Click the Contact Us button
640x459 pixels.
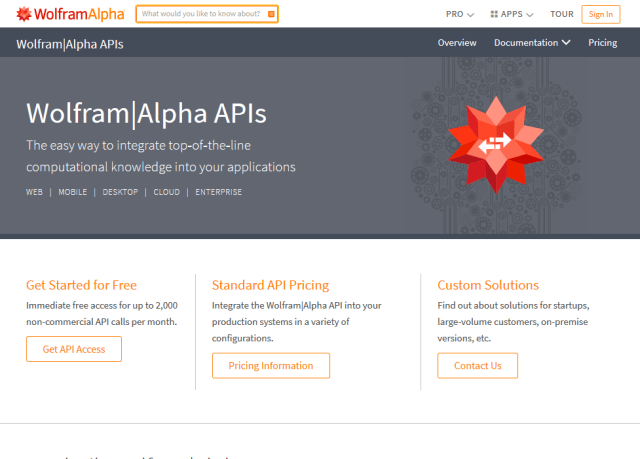click(478, 366)
